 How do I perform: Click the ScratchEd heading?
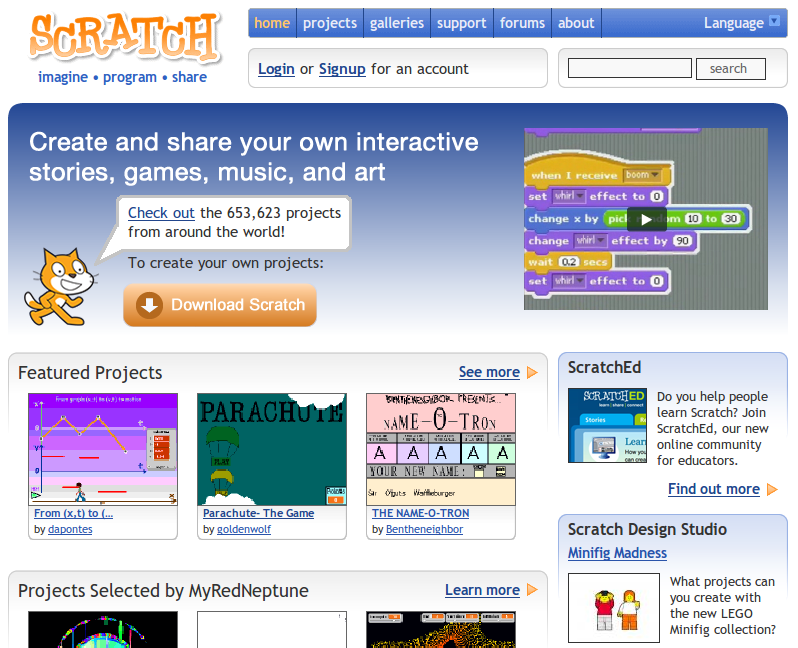(x=604, y=368)
